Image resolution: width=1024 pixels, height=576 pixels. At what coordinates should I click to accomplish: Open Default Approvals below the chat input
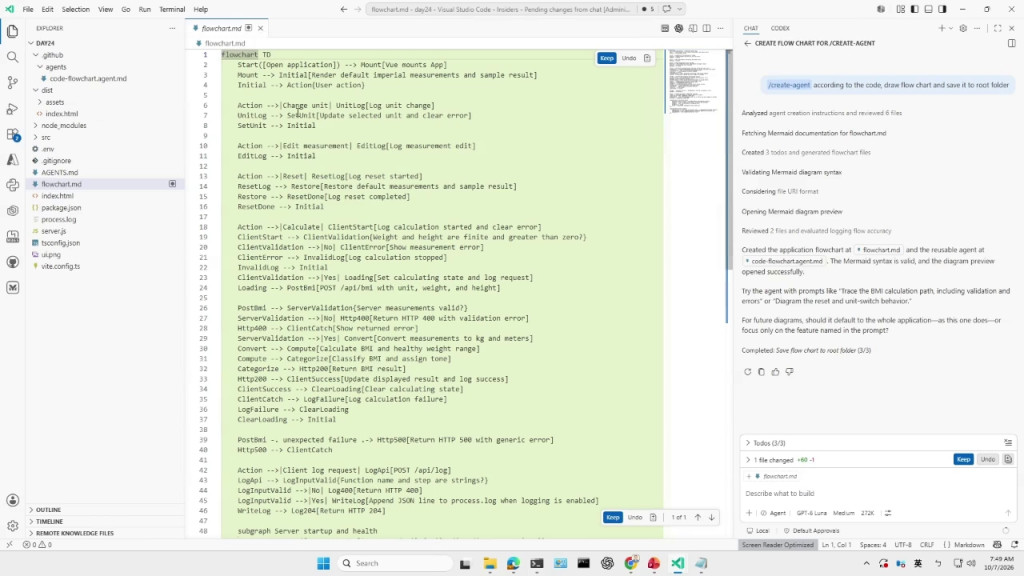812,531
